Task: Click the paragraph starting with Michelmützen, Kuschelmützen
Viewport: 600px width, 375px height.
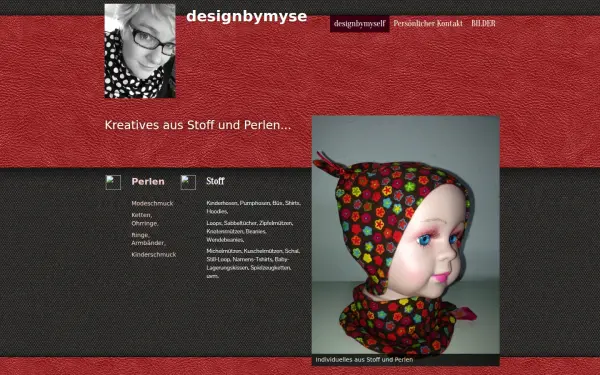Action: 253,263
